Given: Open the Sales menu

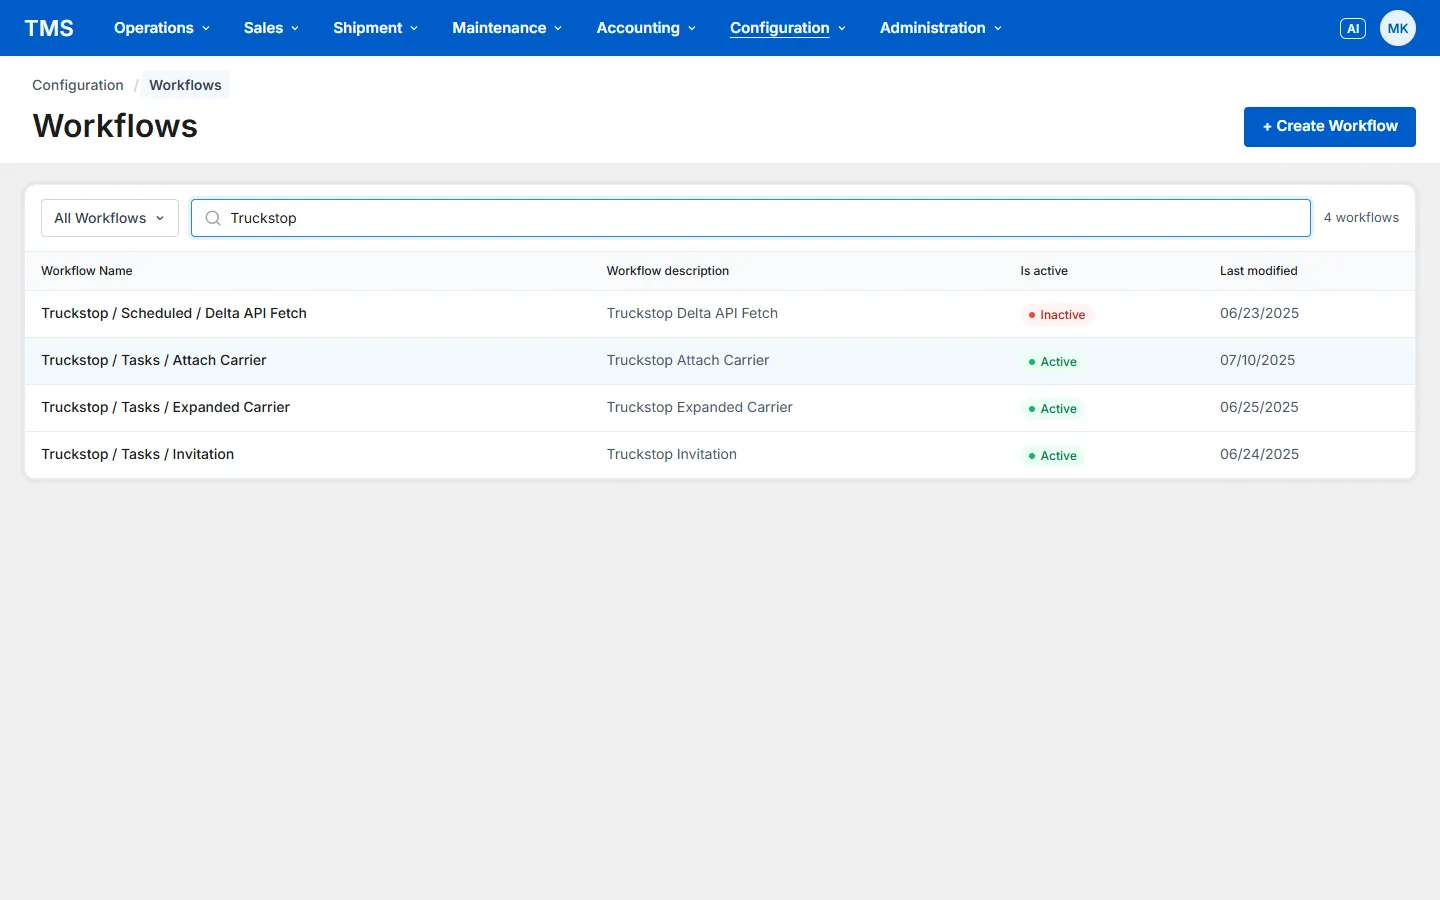Looking at the screenshot, I should 271,28.
